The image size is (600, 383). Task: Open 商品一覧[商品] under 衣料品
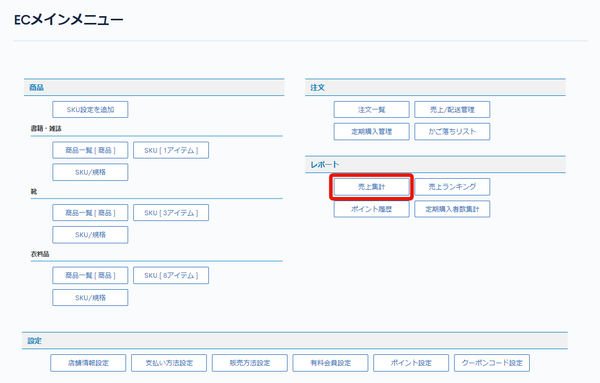(90, 275)
